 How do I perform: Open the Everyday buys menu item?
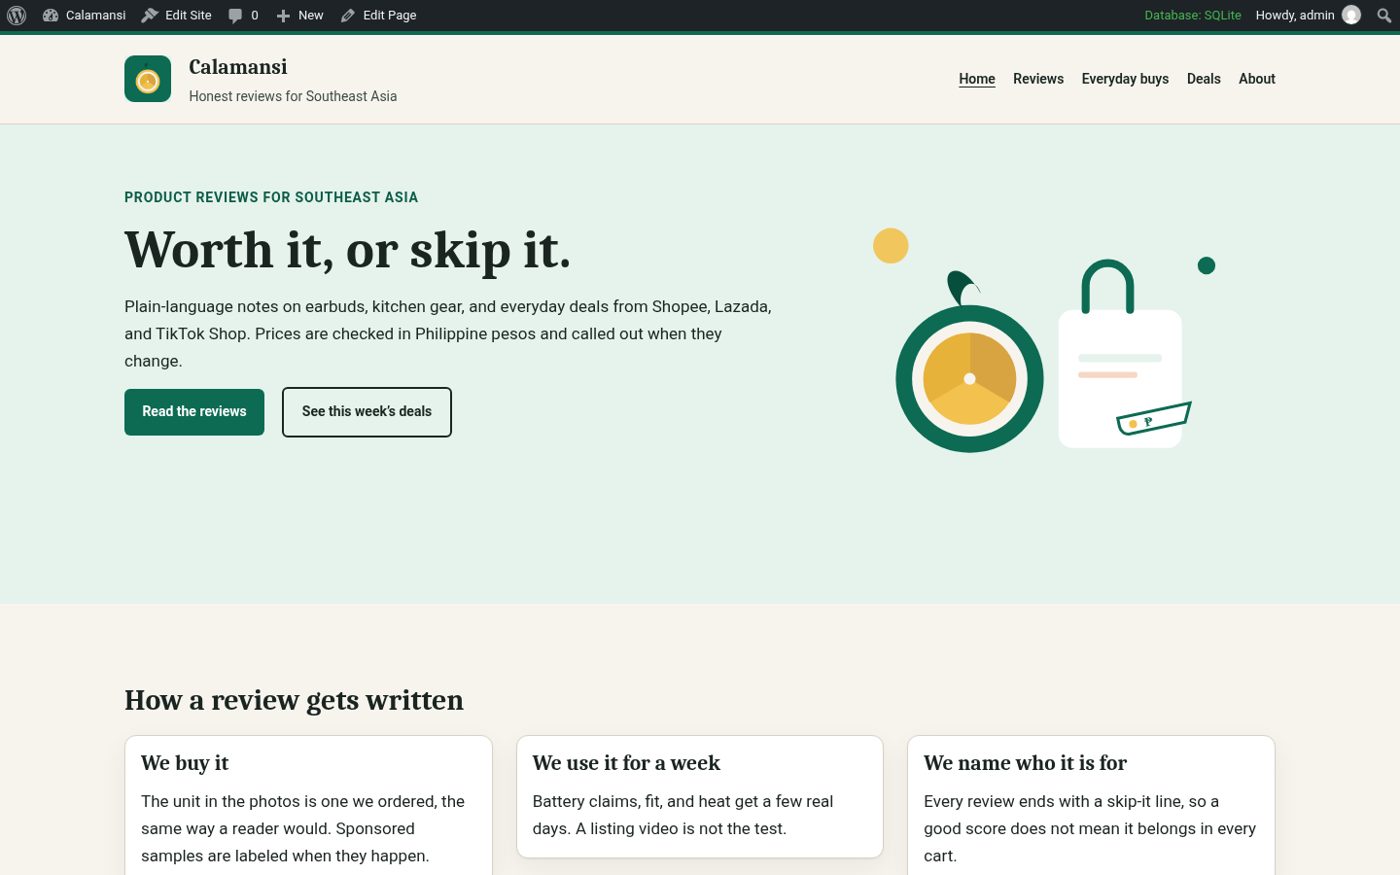pyautogui.click(x=1125, y=79)
